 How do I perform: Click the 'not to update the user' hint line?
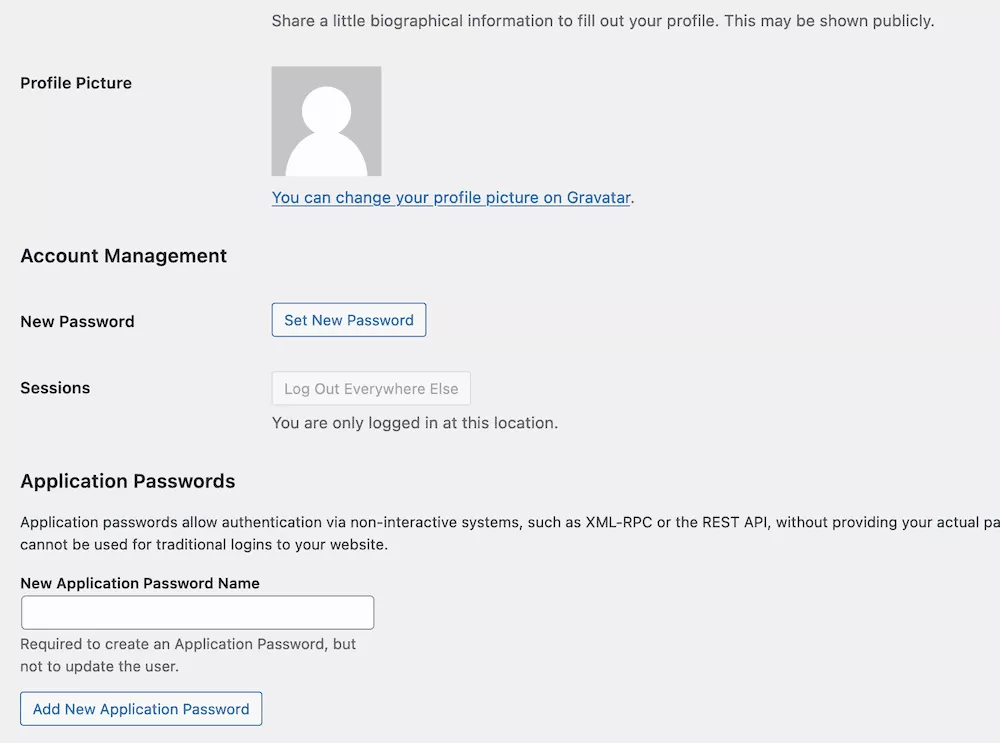coord(99,666)
